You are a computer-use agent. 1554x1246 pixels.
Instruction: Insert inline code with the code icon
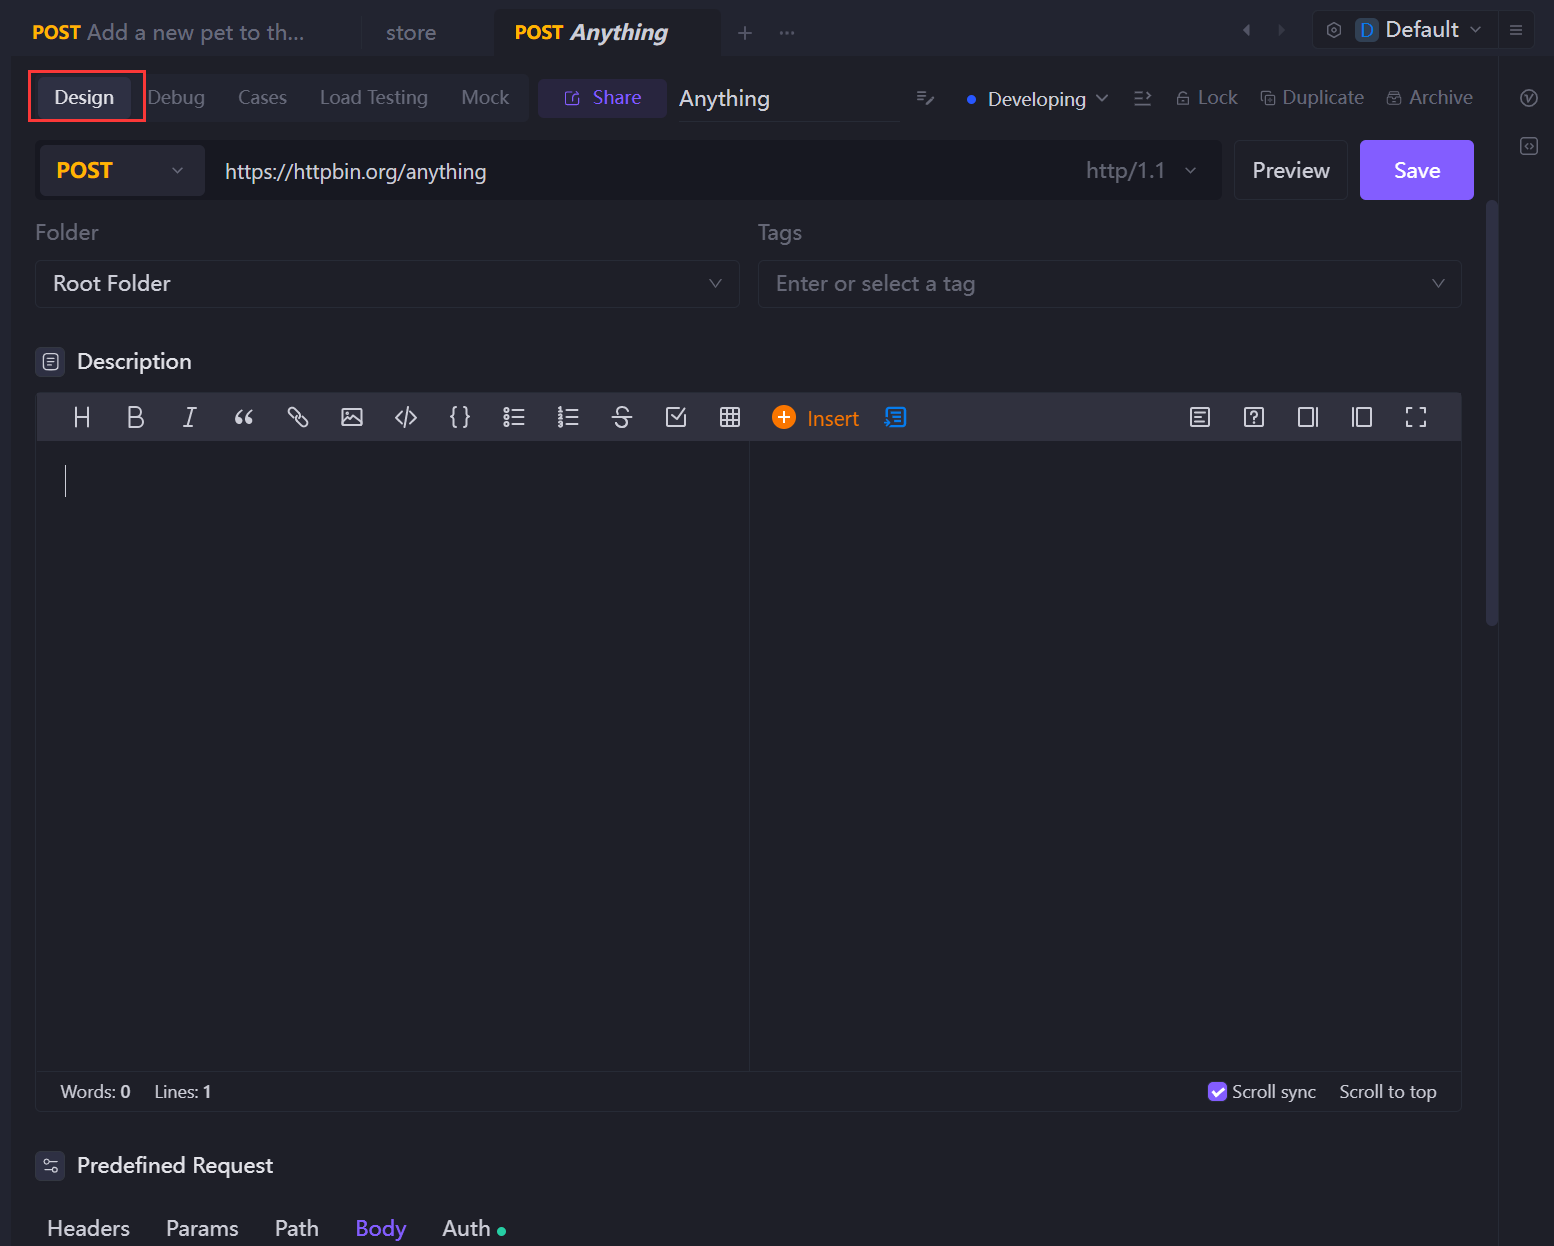point(406,417)
